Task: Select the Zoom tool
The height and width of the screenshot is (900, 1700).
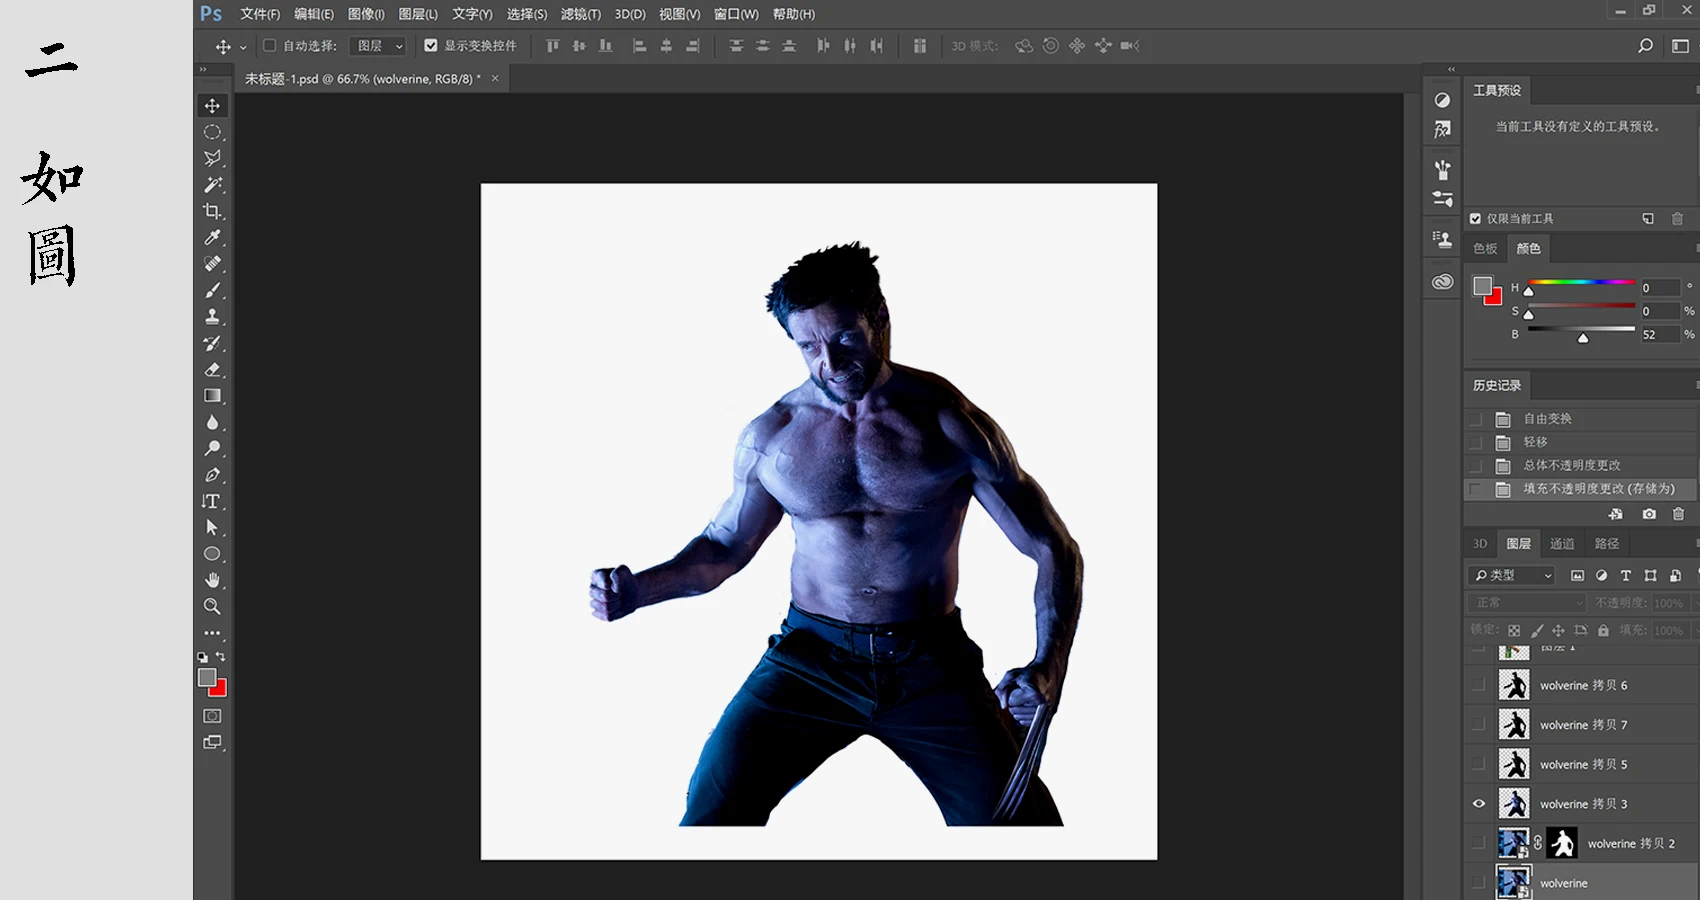Action: coord(212,606)
